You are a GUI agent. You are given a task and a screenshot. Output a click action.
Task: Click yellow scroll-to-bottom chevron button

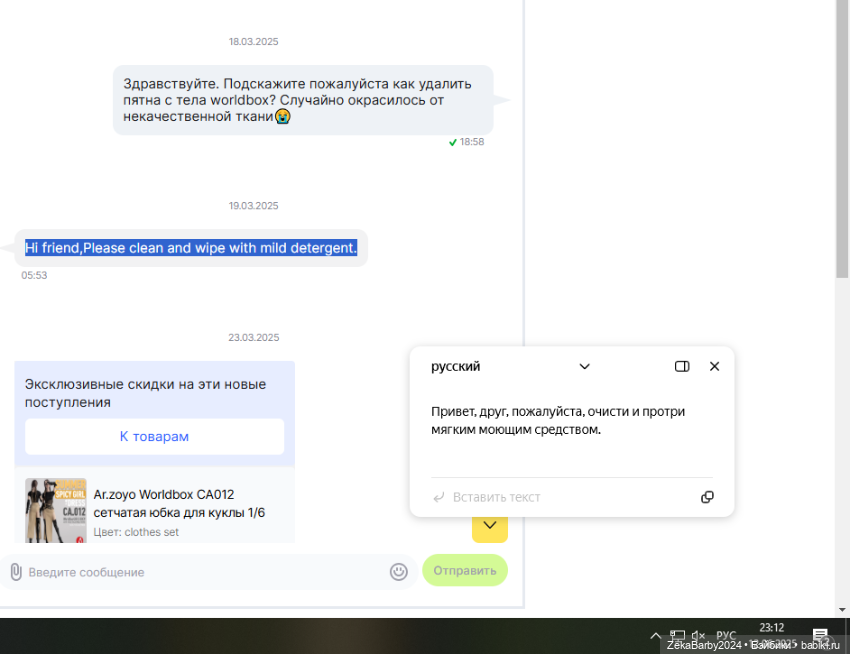pos(490,526)
